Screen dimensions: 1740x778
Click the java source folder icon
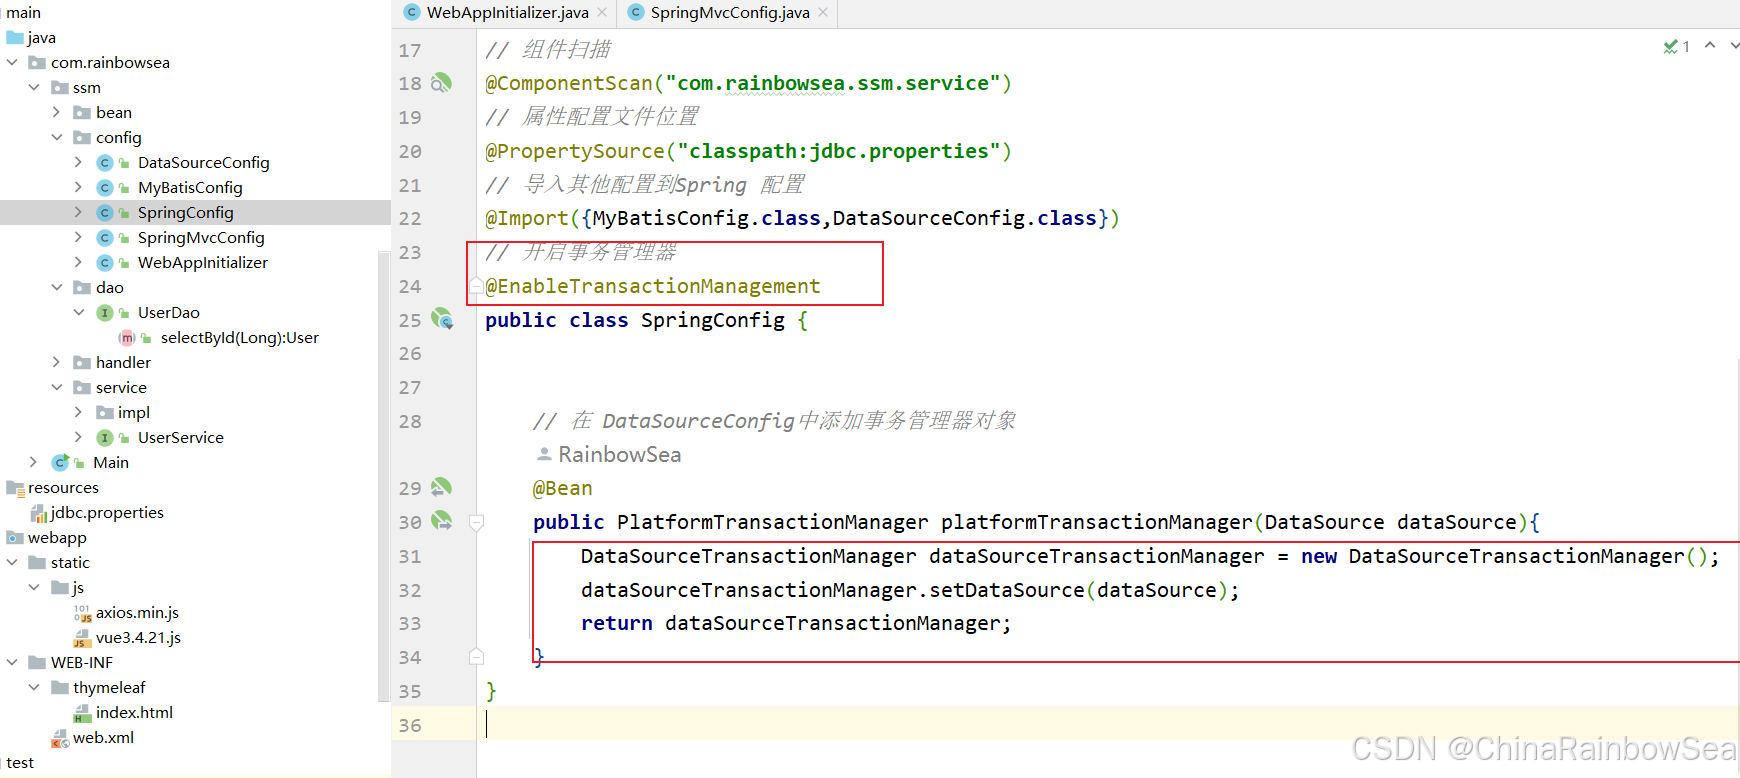pos(15,38)
